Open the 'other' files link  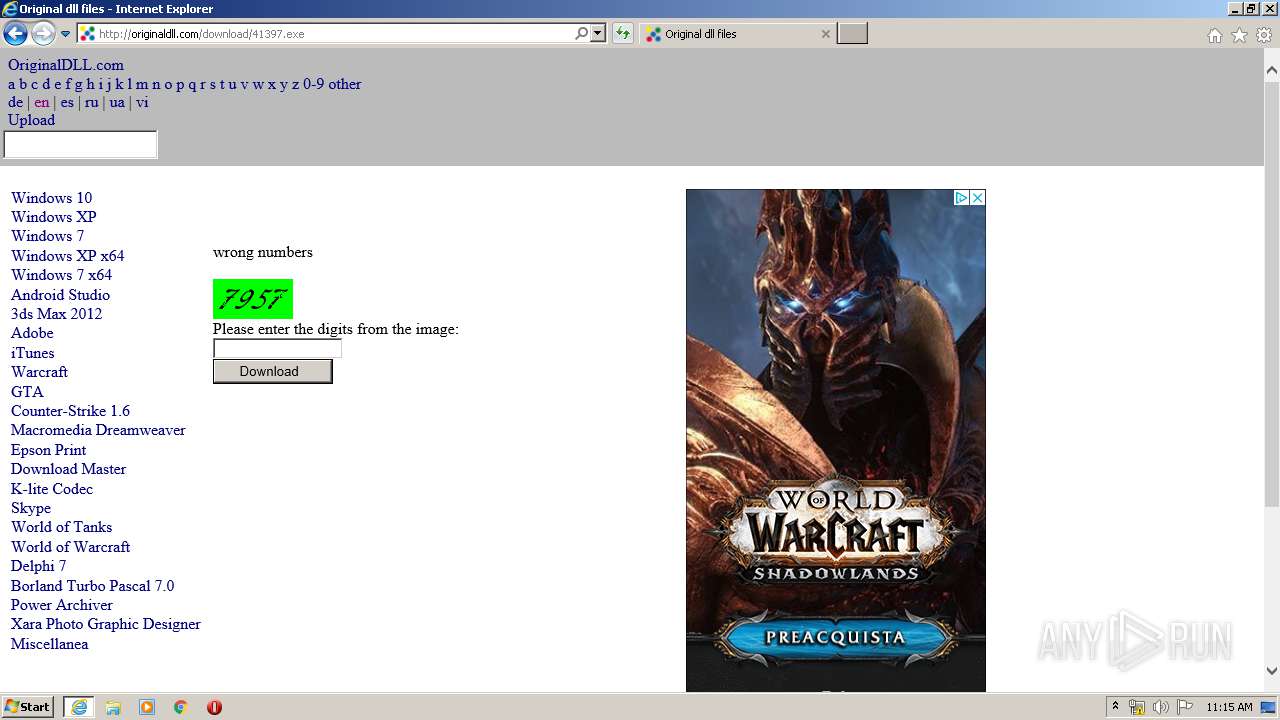pyautogui.click(x=345, y=84)
